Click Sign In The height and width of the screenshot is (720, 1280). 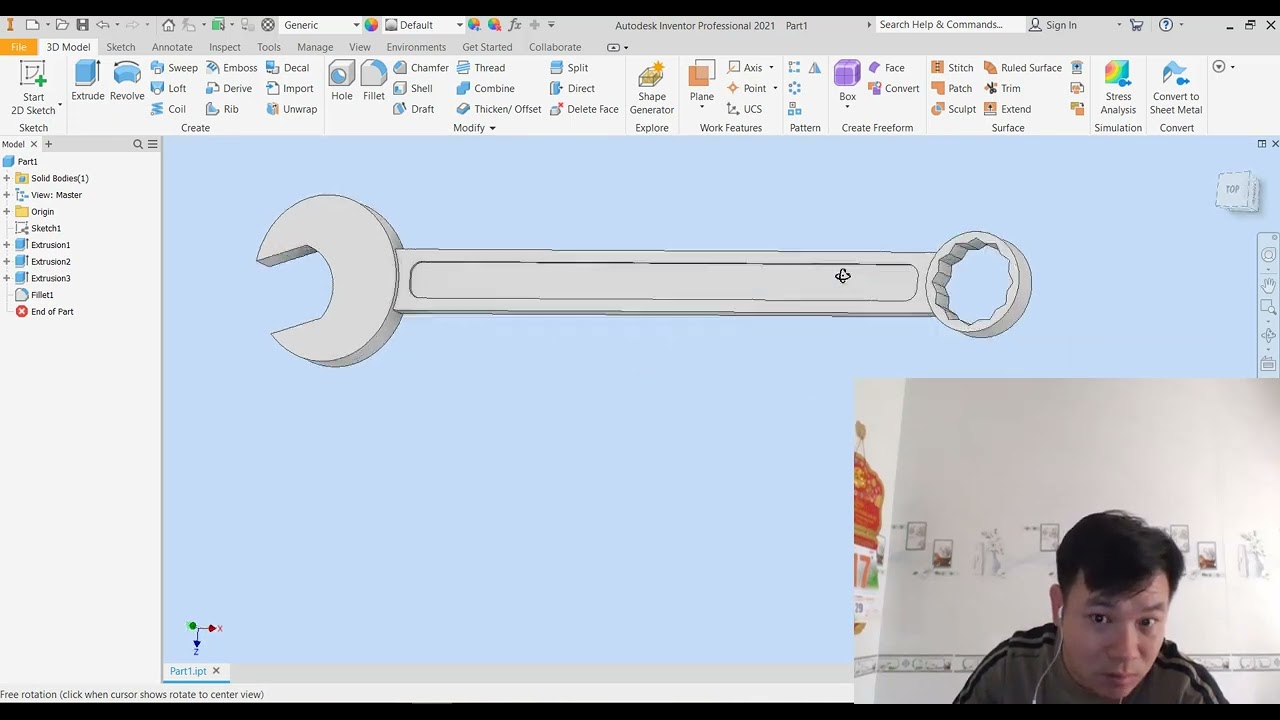coord(1053,25)
